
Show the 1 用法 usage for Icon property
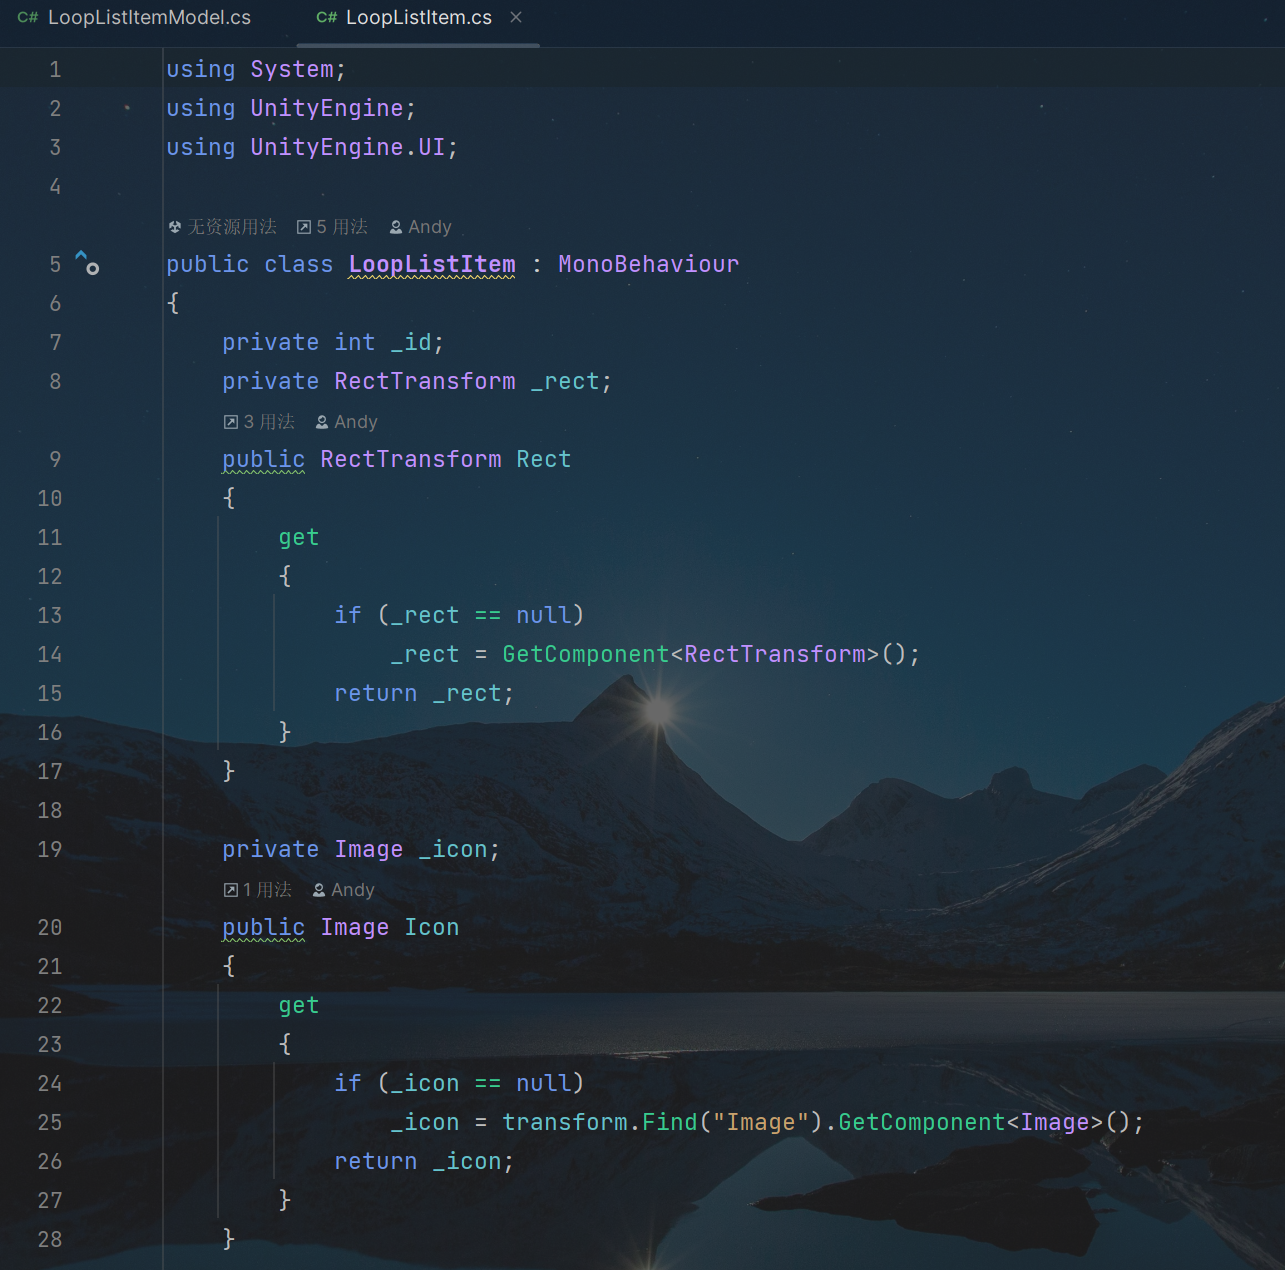click(x=257, y=890)
